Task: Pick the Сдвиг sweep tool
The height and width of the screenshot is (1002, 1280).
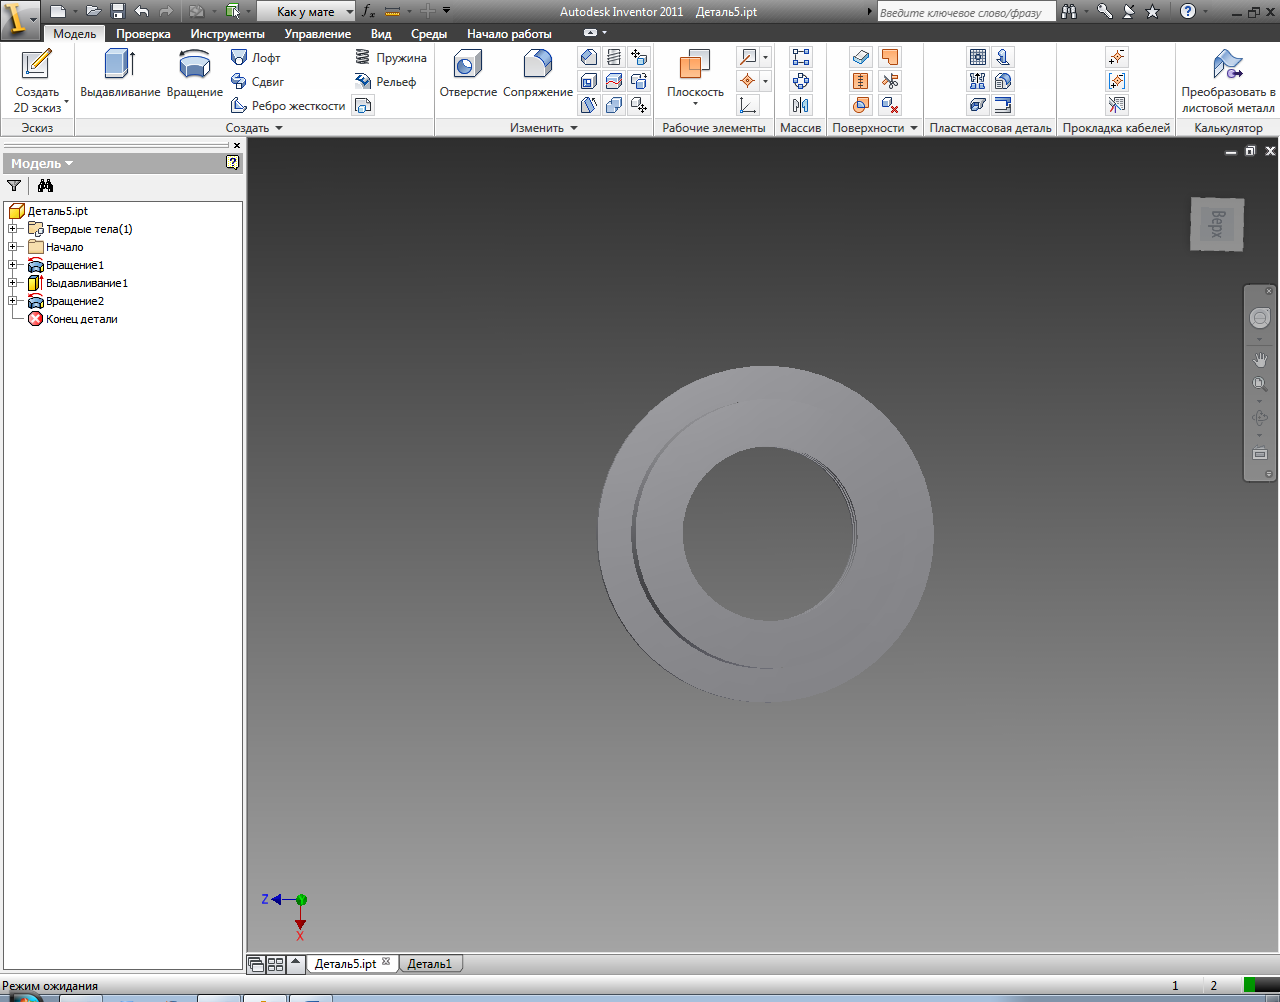Action: (258, 82)
